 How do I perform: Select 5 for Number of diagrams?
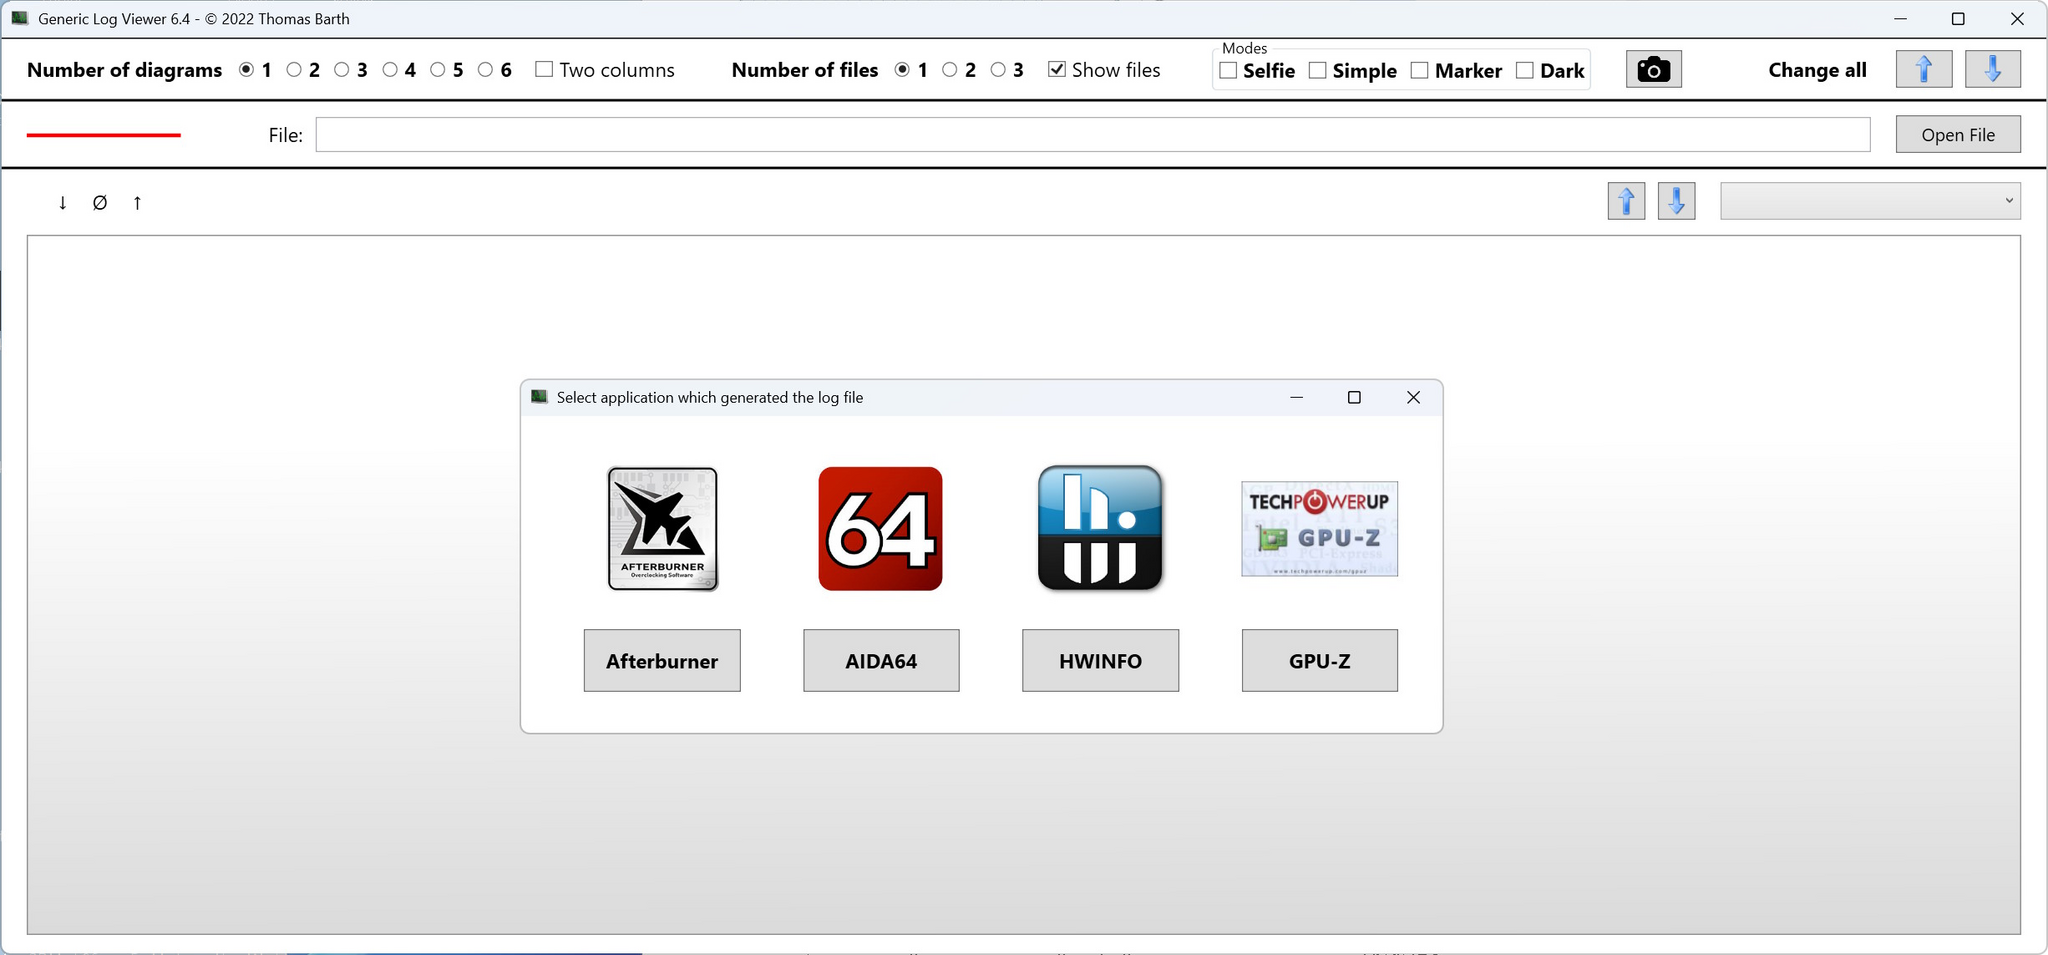click(x=438, y=70)
